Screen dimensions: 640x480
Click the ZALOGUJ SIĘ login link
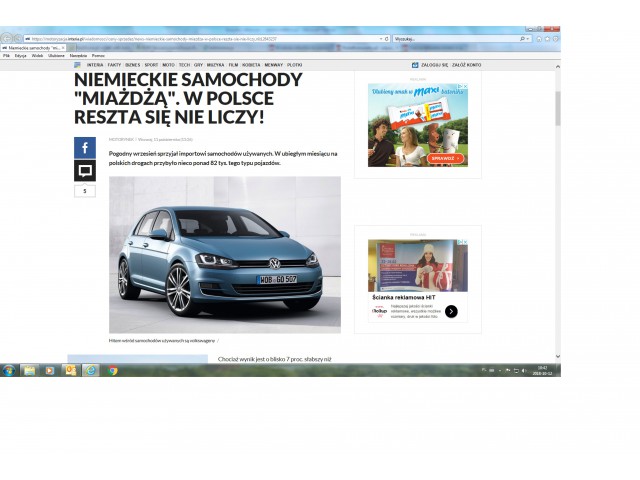pyautogui.click(x=430, y=64)
